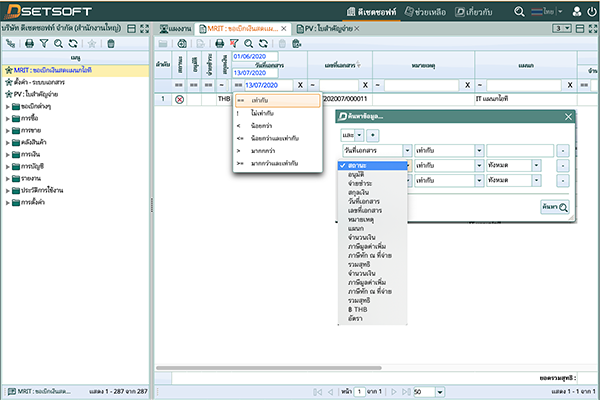Click the refresh icon in left menu toolbar
Image resolution: width=600 pixels, height=400 pixels.
coord(73,44)
